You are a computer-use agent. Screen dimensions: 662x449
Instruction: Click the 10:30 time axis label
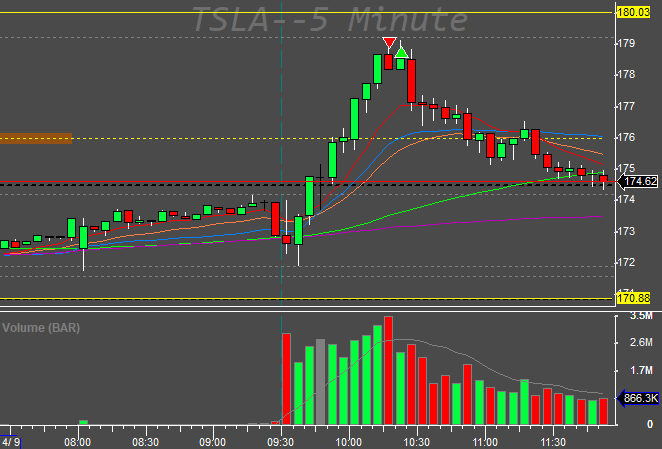[417, 442]
